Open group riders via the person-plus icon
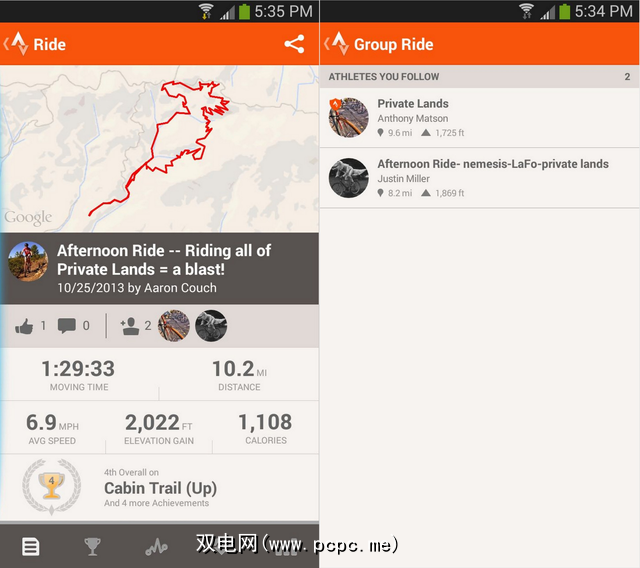 point(130,326)
